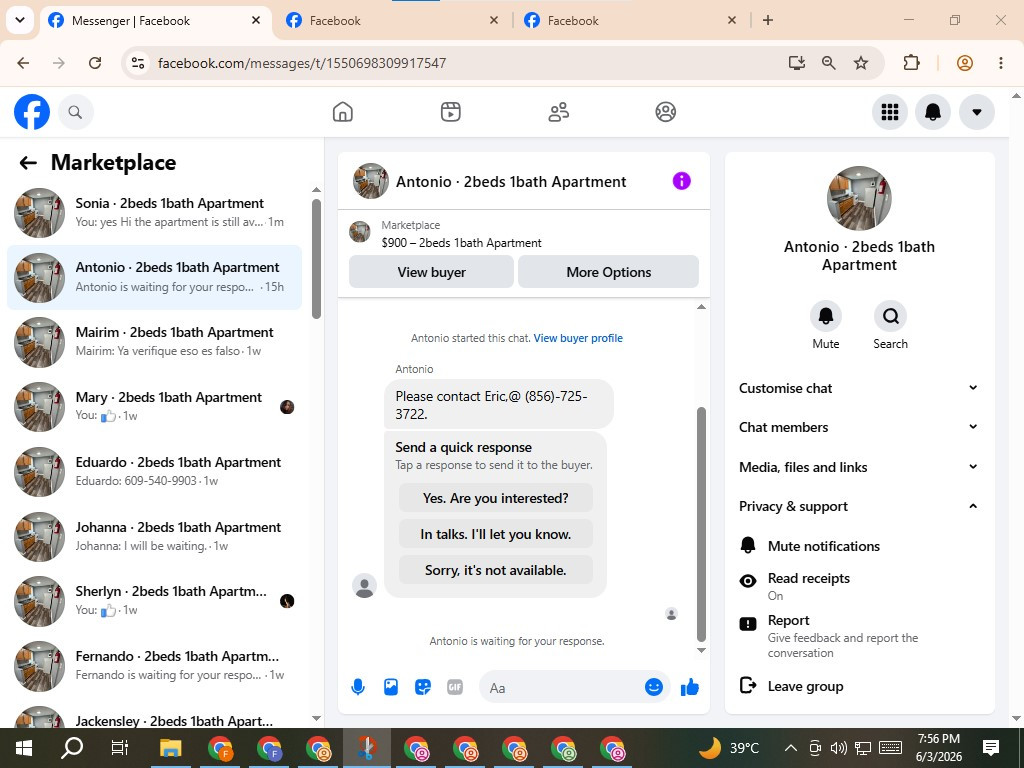Screen dimensions: 1024x768
Task: Open the Groups icon in top navigation
Action: tap(665, 112)
